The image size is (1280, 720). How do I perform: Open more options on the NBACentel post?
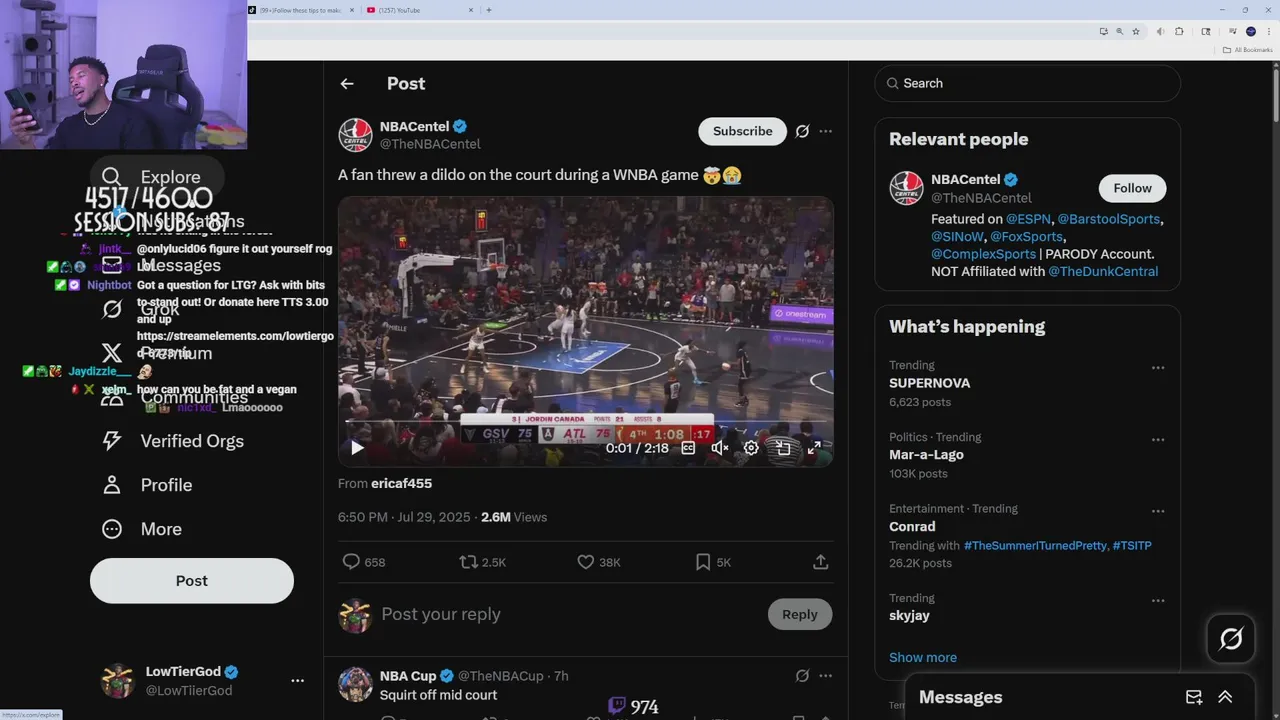pos(825,131)
